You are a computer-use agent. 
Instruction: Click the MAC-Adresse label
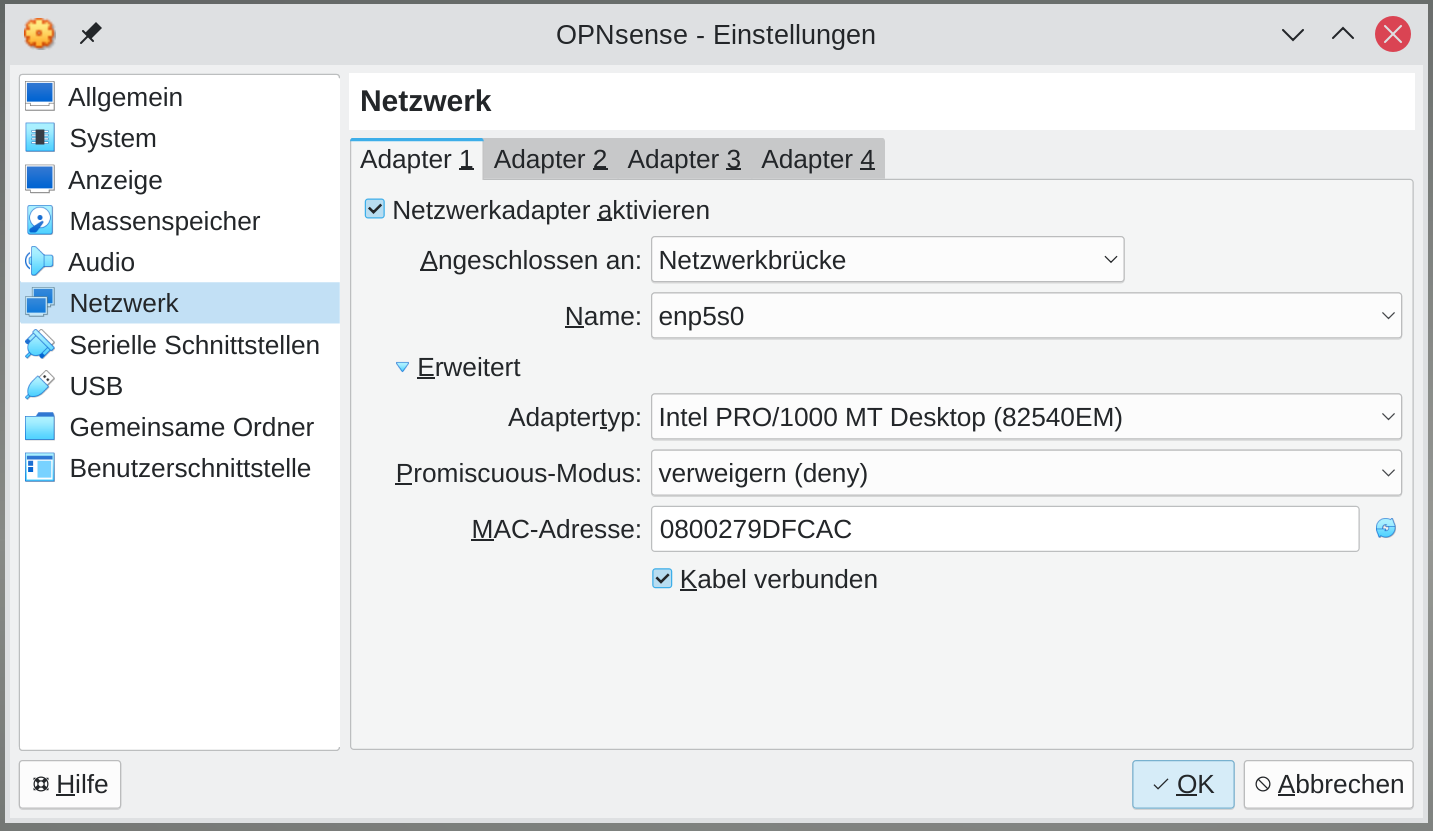pyautogui.click(x=556, y=529)
